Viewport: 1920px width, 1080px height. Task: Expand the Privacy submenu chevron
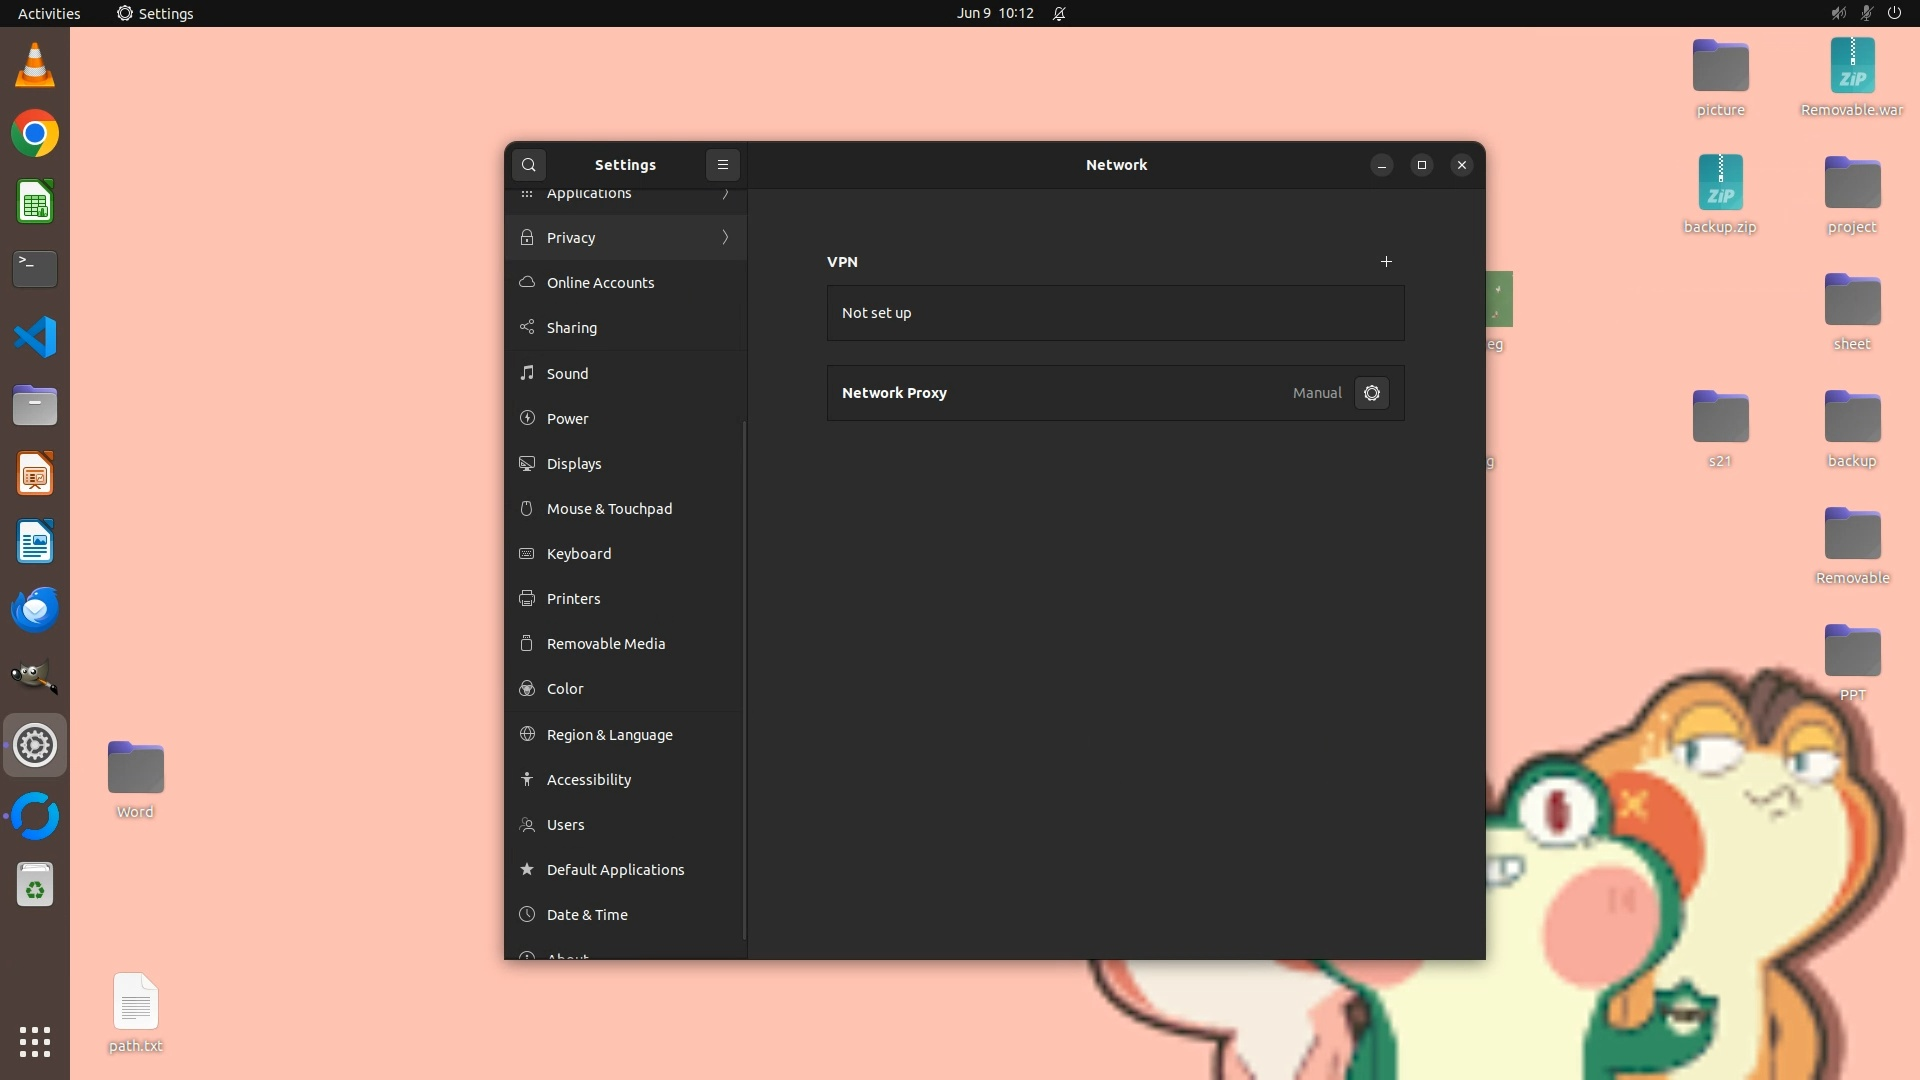point(725,238)
